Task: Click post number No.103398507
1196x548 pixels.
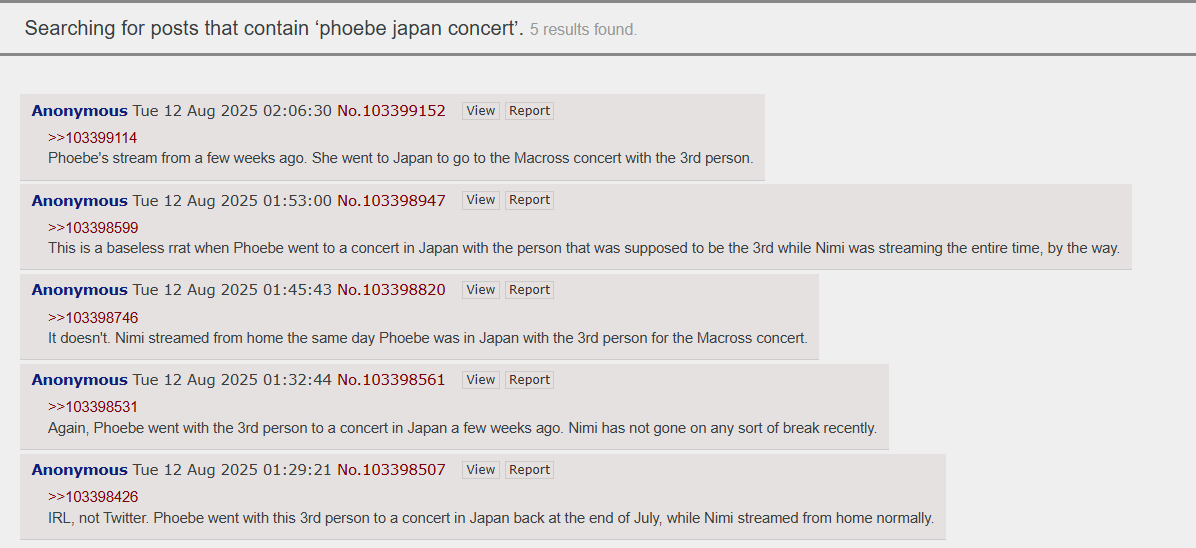Action: [x=391, y=470]
